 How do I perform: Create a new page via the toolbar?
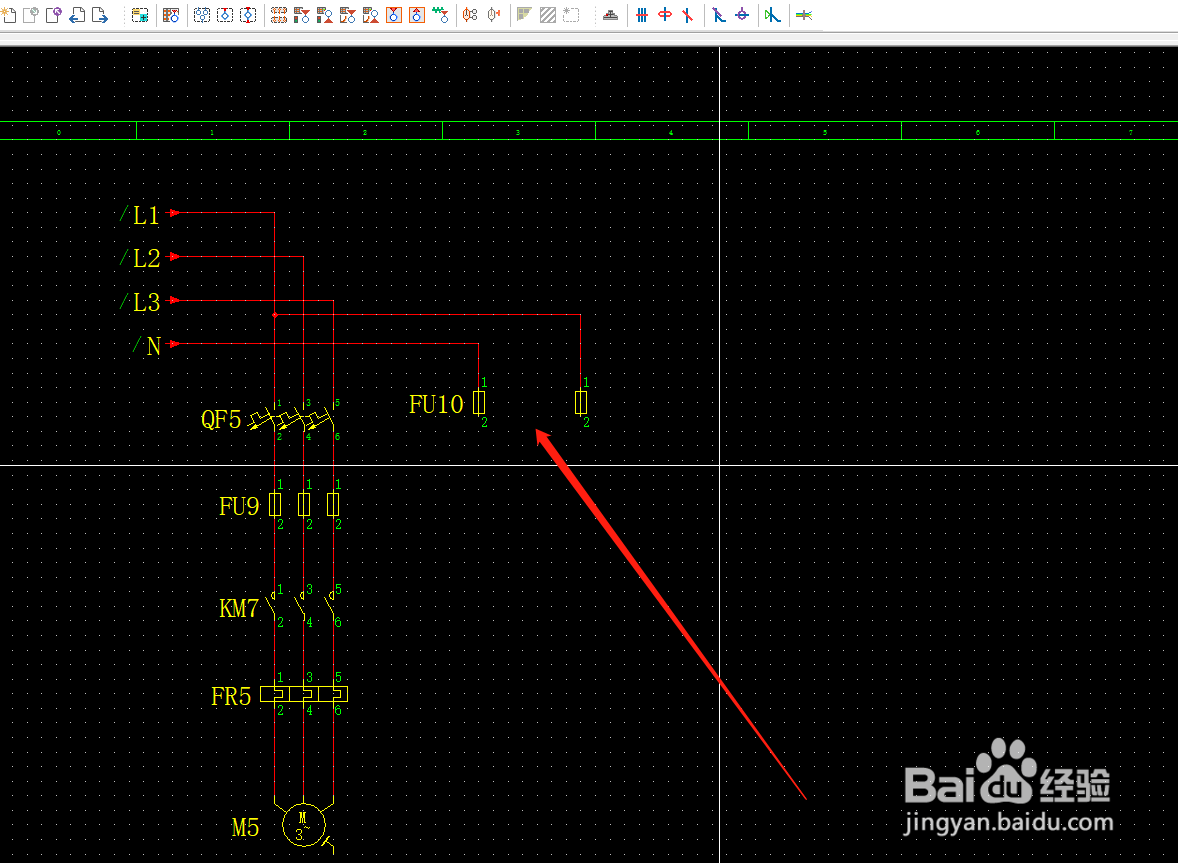tap(9, 14)
